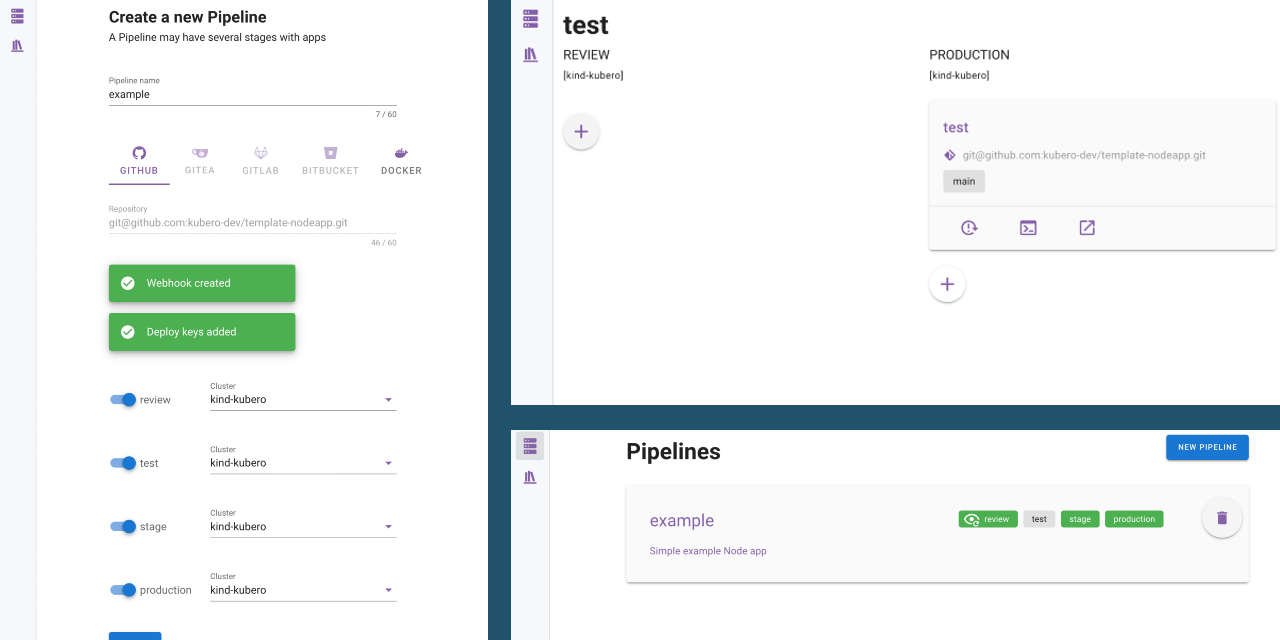Click the Pipeline name input field
1280x640 pixels.
click(252, 95)
